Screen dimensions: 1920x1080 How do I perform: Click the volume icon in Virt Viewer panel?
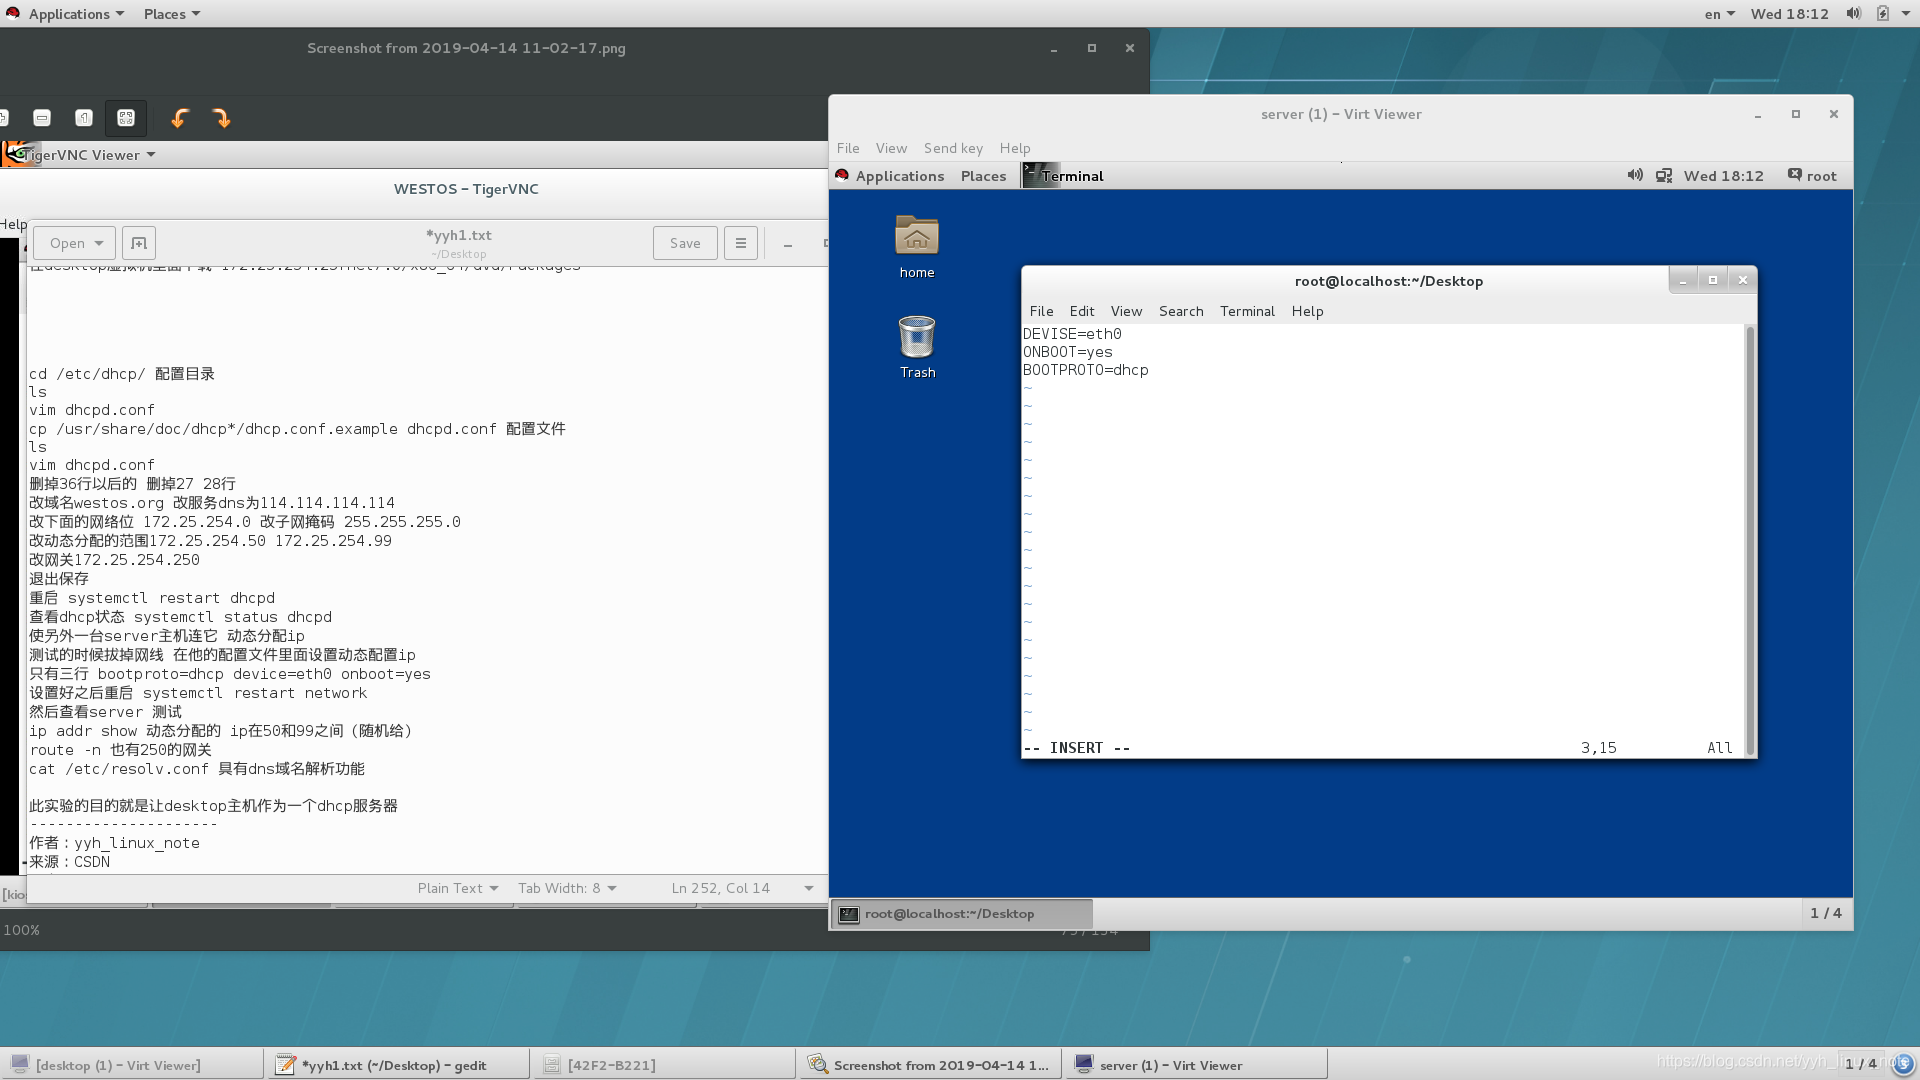[x=1635, y=175]
